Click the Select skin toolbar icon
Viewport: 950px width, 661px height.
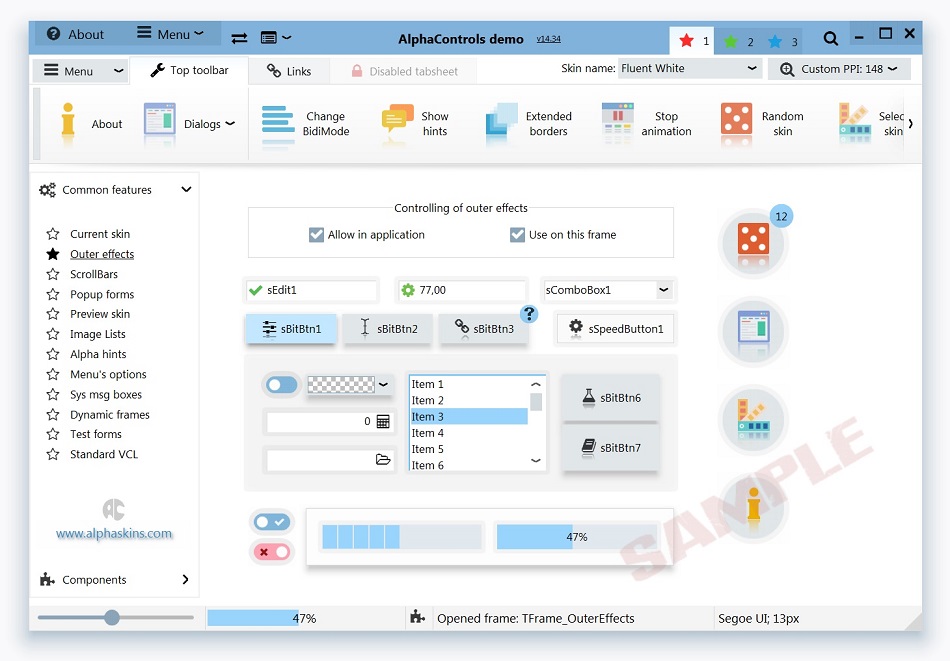pyautogui.click(x=855, y=124)
